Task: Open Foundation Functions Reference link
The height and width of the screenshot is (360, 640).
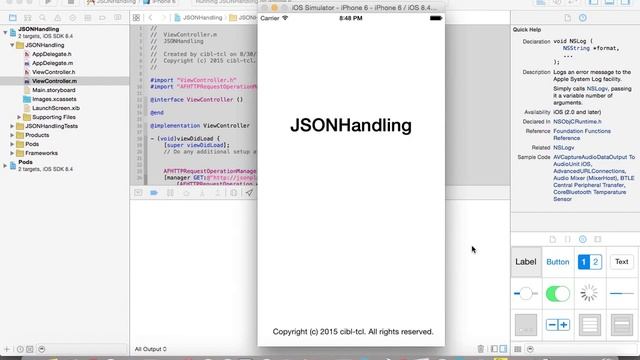Action: point(582,134)
